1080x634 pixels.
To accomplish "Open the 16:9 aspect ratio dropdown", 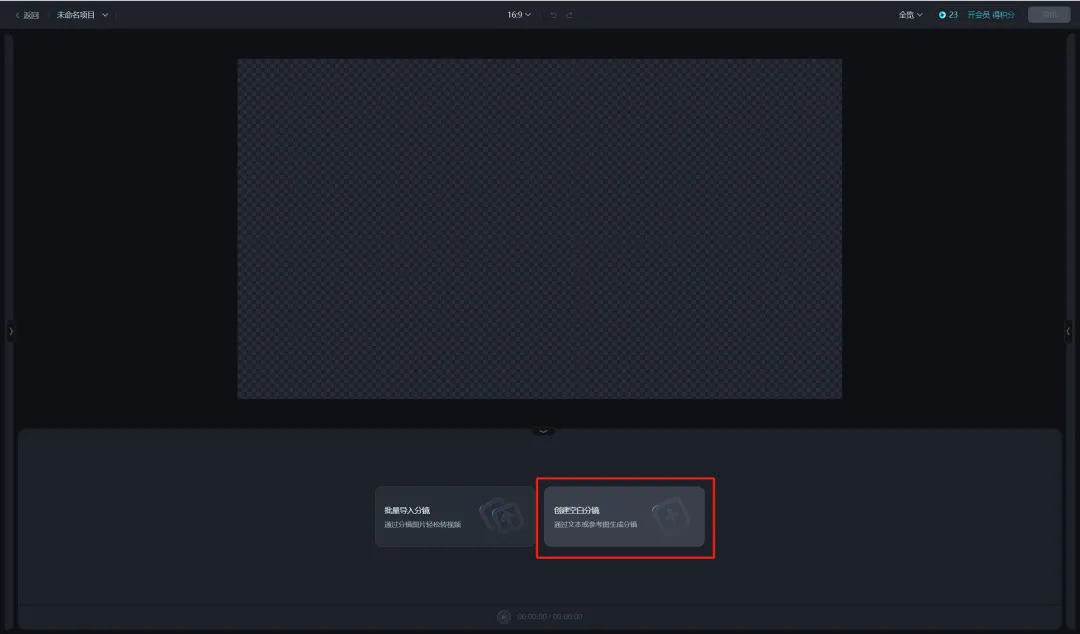I will [x=519, y=15].
